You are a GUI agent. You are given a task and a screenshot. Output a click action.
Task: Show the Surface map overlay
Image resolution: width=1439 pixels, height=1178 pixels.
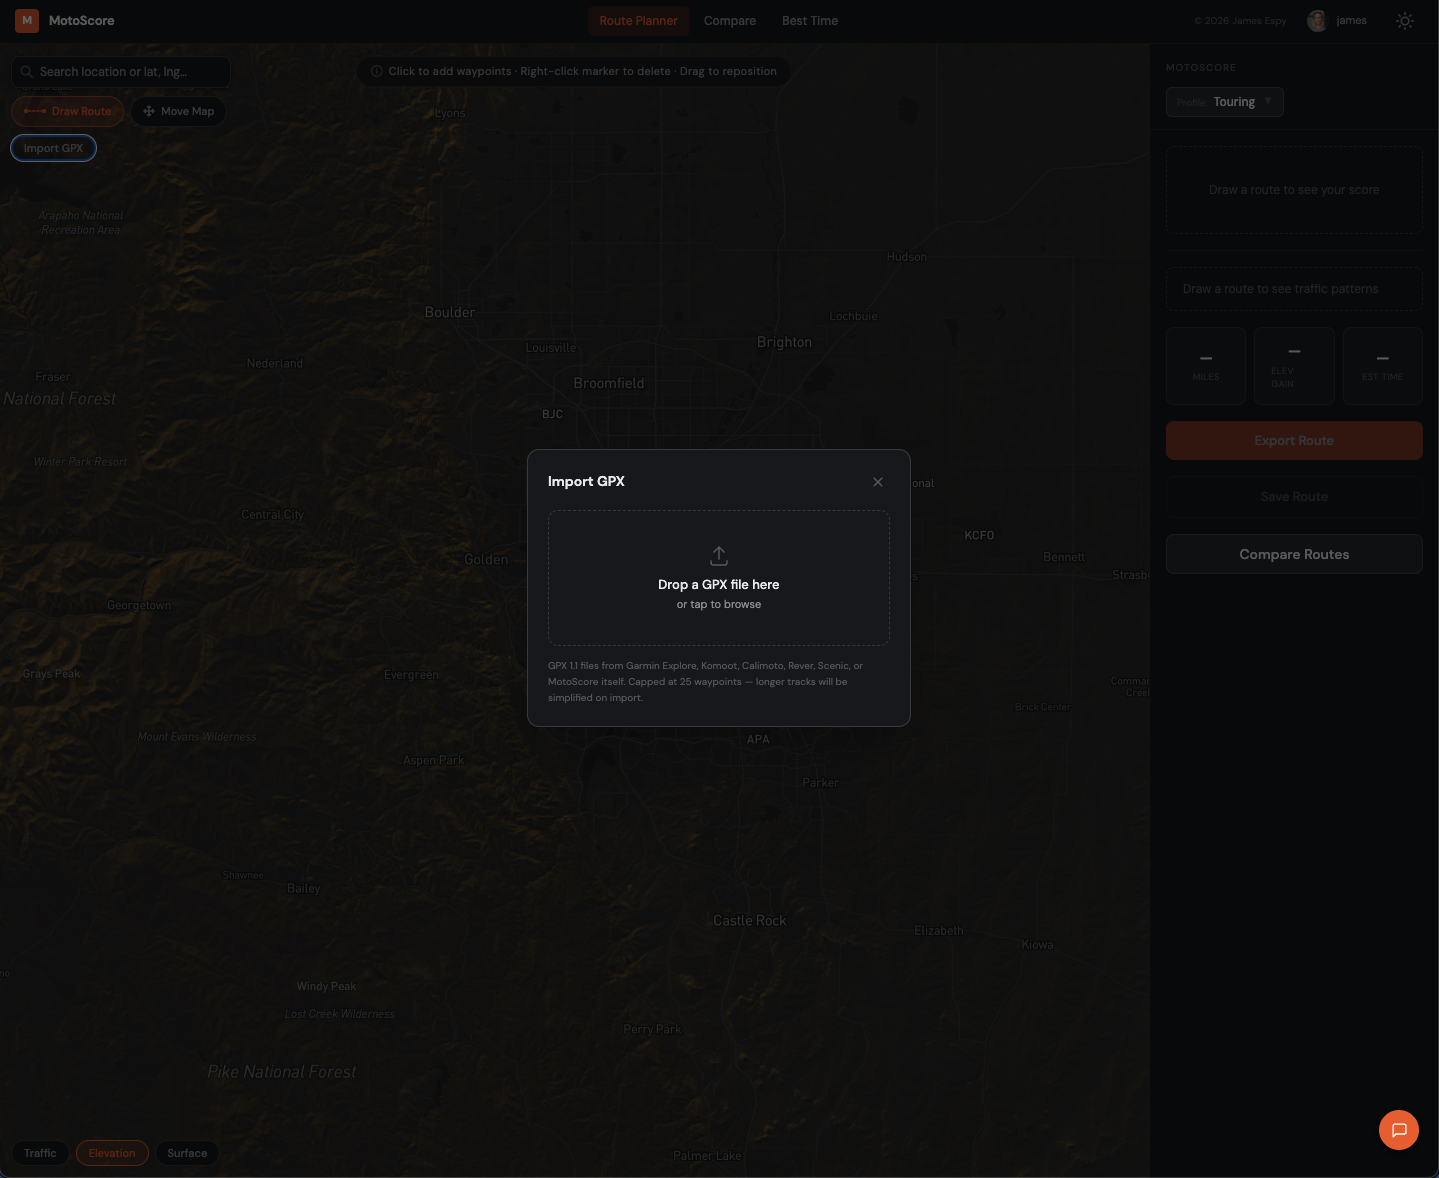tap(186, 1152)
